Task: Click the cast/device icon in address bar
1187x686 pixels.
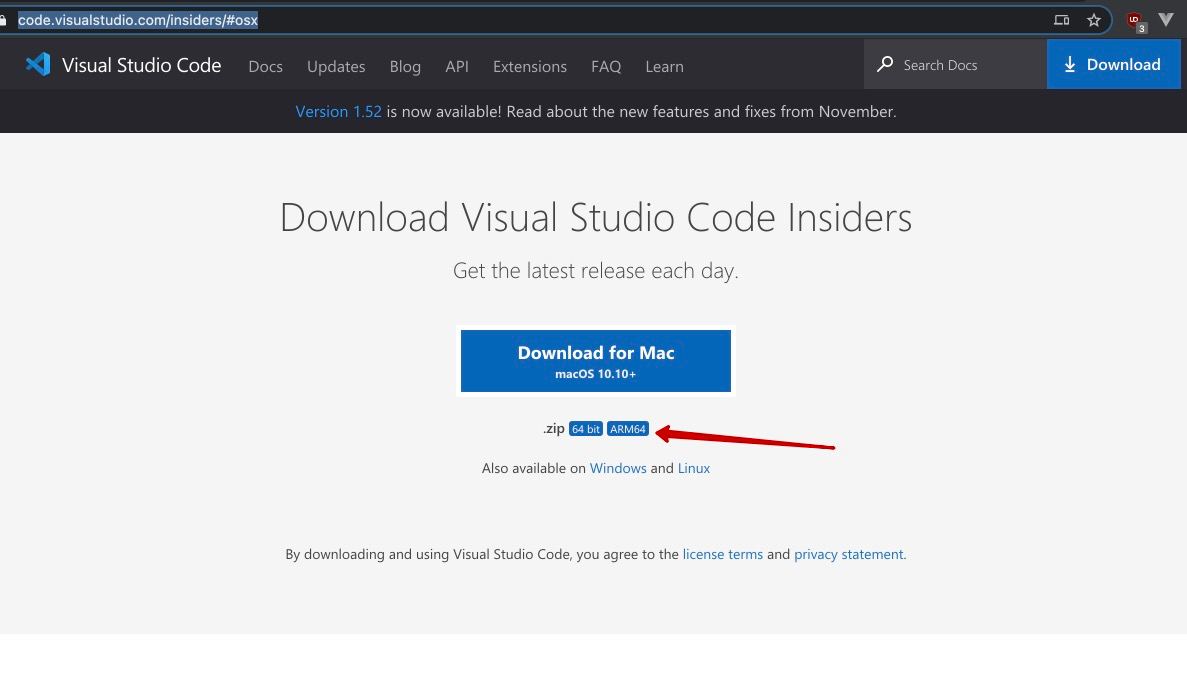Action: [x=1061, y=20]
